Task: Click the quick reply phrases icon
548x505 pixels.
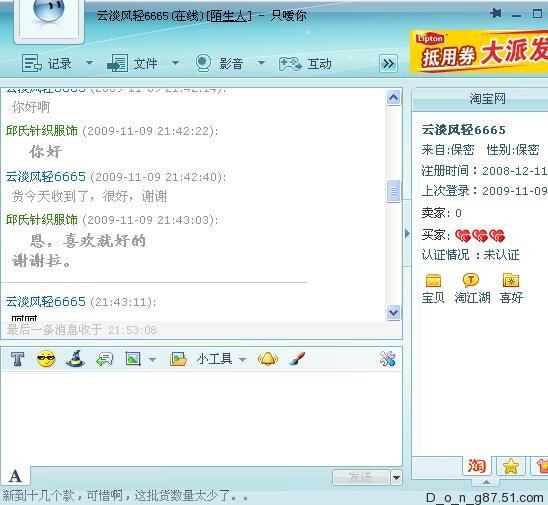Action: (x=104, y=359)
